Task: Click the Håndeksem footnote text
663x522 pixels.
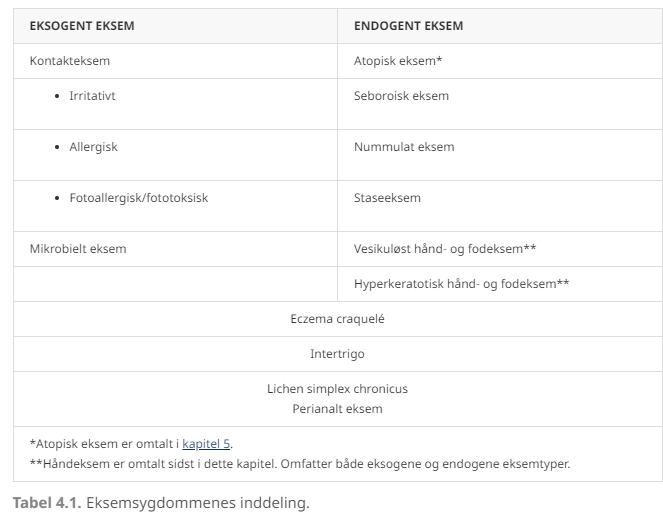Action: click(x=300, y=464)
